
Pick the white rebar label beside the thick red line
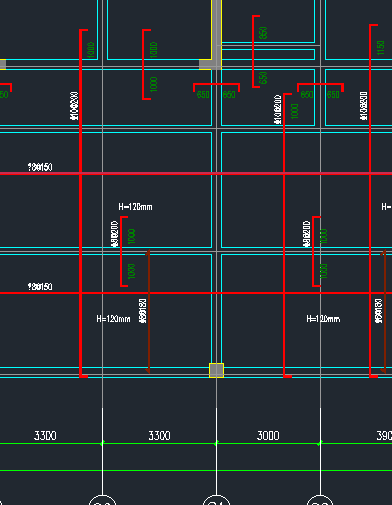(x=74, y=106)
